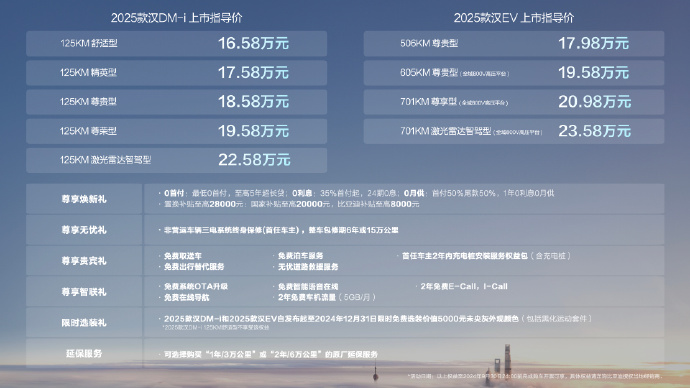Screen dimensions: 690x388
Task: Click the 延保服务 label cell
Action: coord(84,353)
